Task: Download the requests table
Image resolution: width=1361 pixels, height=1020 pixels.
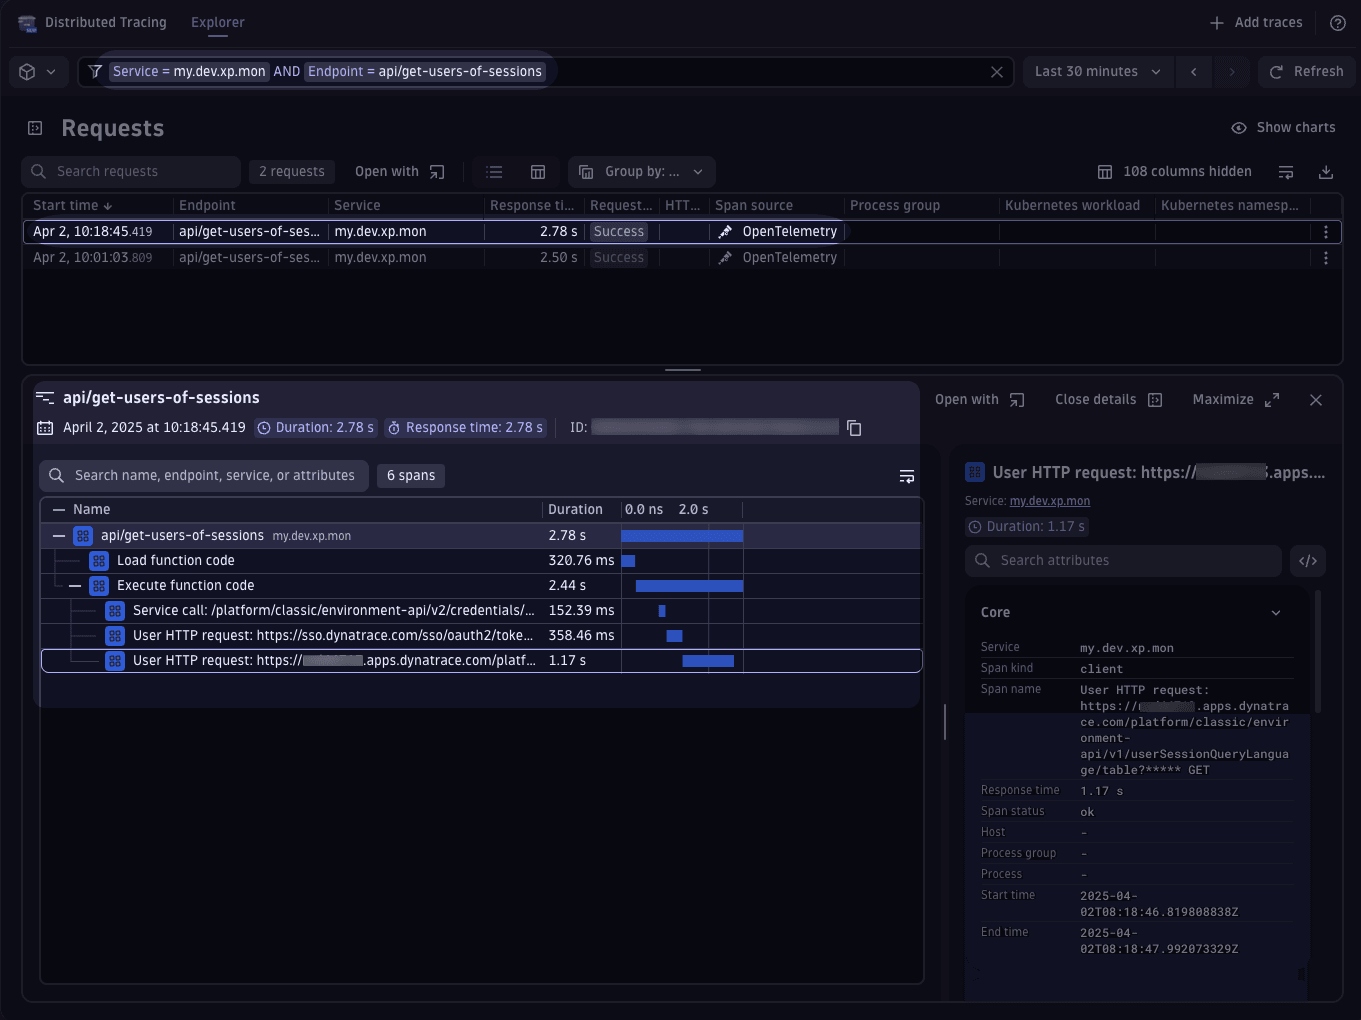Action: click(1326, 172)
